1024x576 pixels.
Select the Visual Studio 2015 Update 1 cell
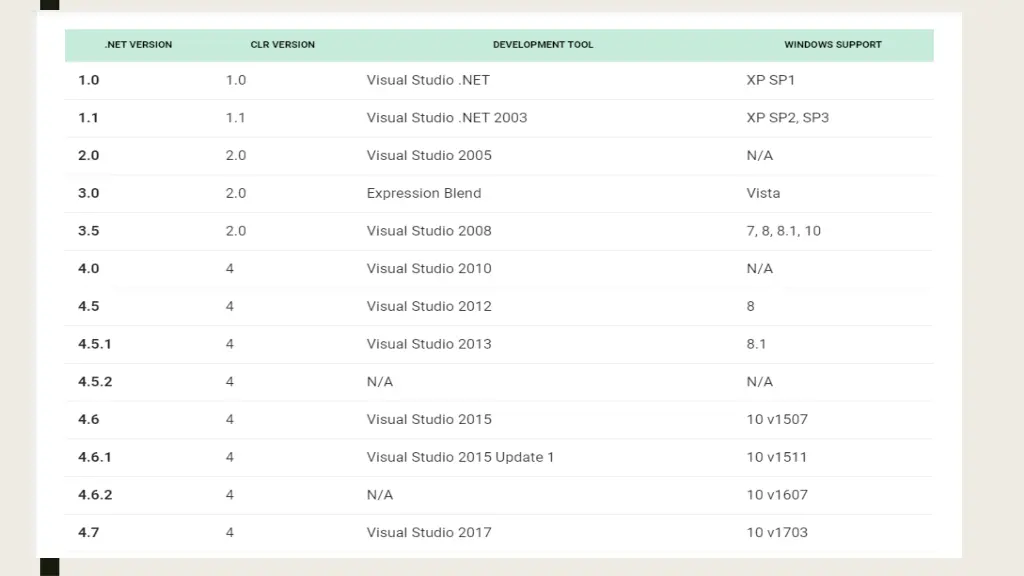(460, 457)
